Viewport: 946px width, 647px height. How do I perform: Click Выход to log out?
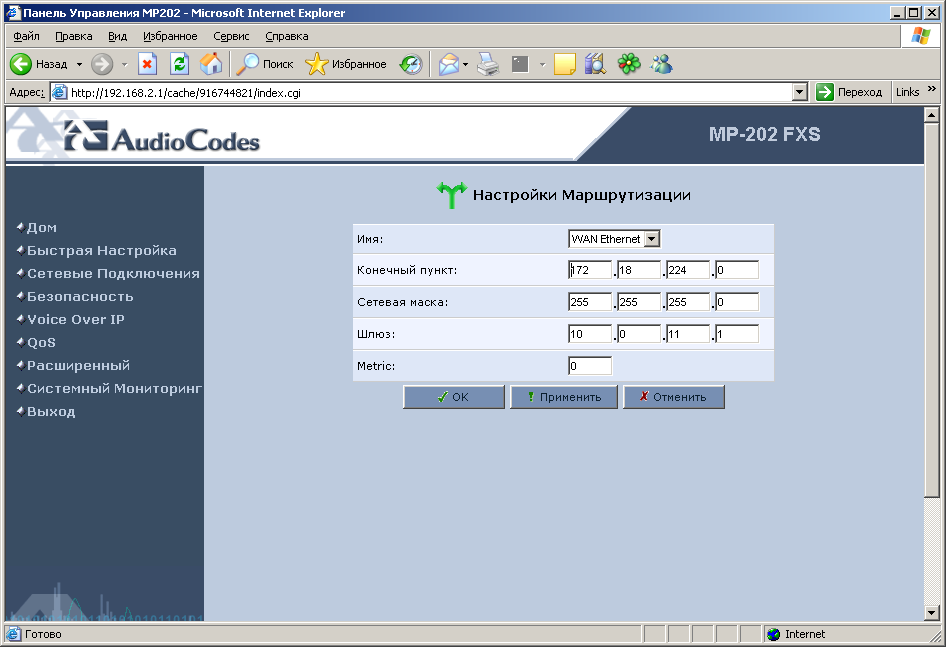[51, 412]
